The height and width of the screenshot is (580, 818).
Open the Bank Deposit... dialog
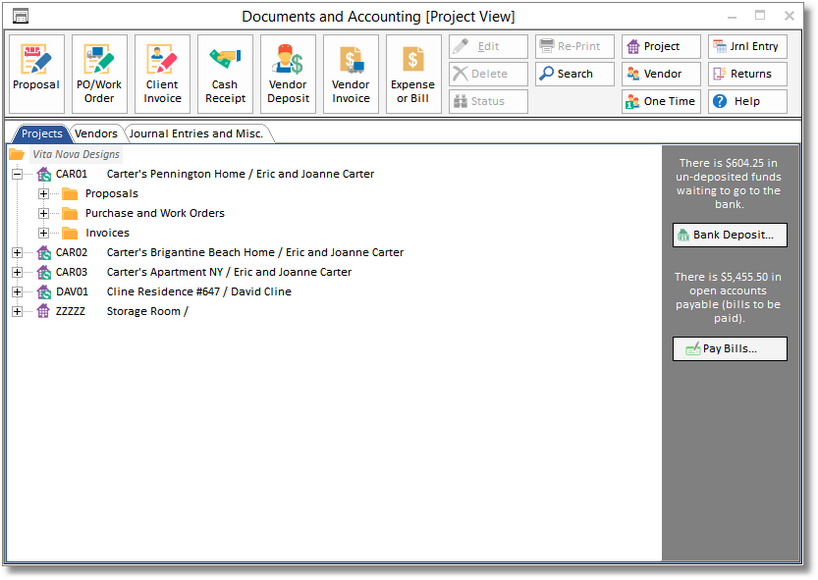pos(730,235)
